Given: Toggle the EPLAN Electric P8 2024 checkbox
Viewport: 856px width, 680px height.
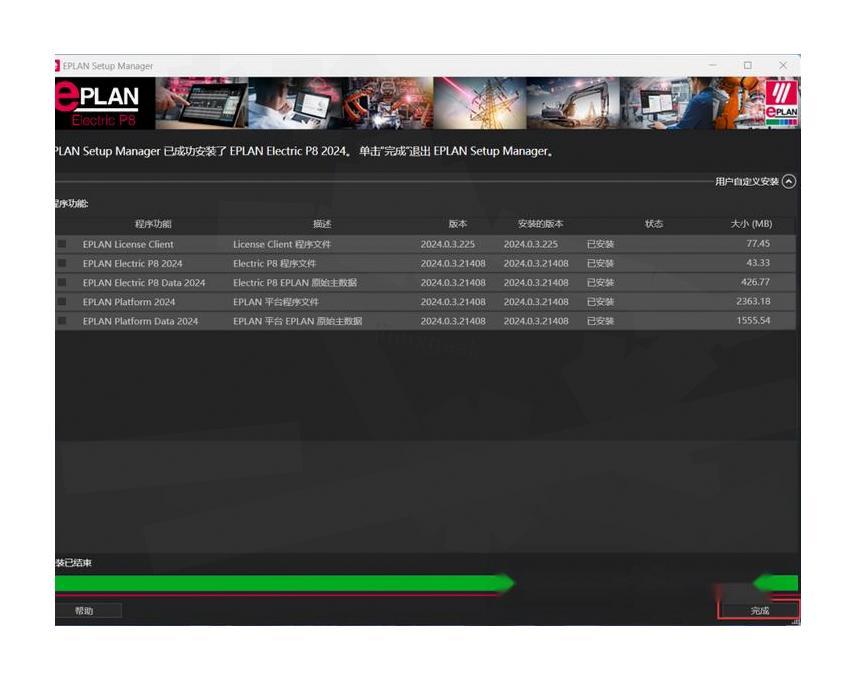Looking at the screenshot, I should pos(62,263).
